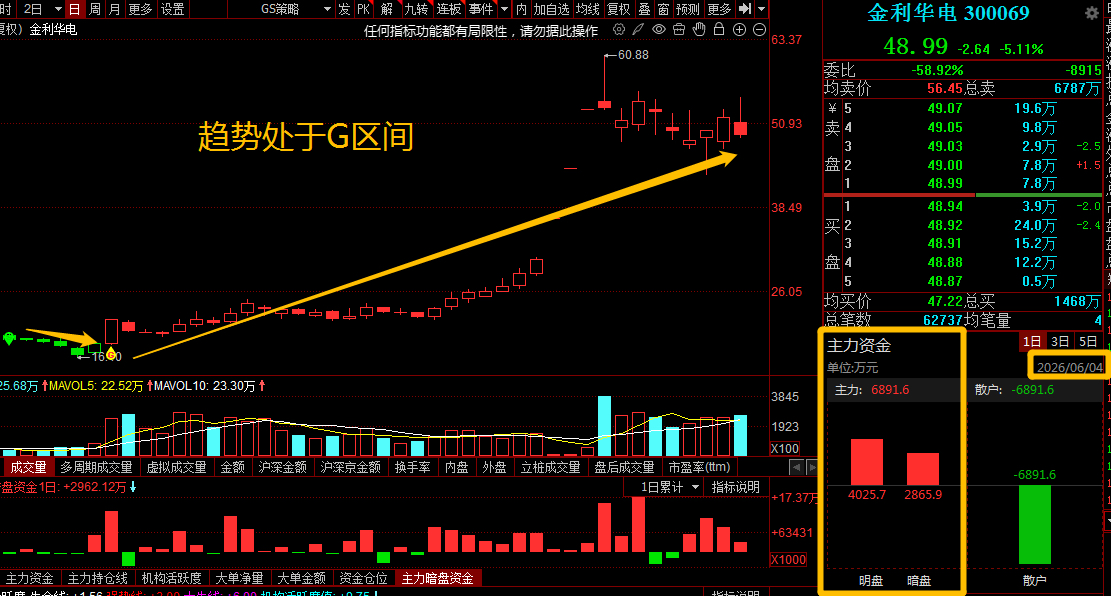Viewport: 1111px width, 596px height.
Task: Open 设置 settings in toolbar
Action: click(x=172, y=9)
